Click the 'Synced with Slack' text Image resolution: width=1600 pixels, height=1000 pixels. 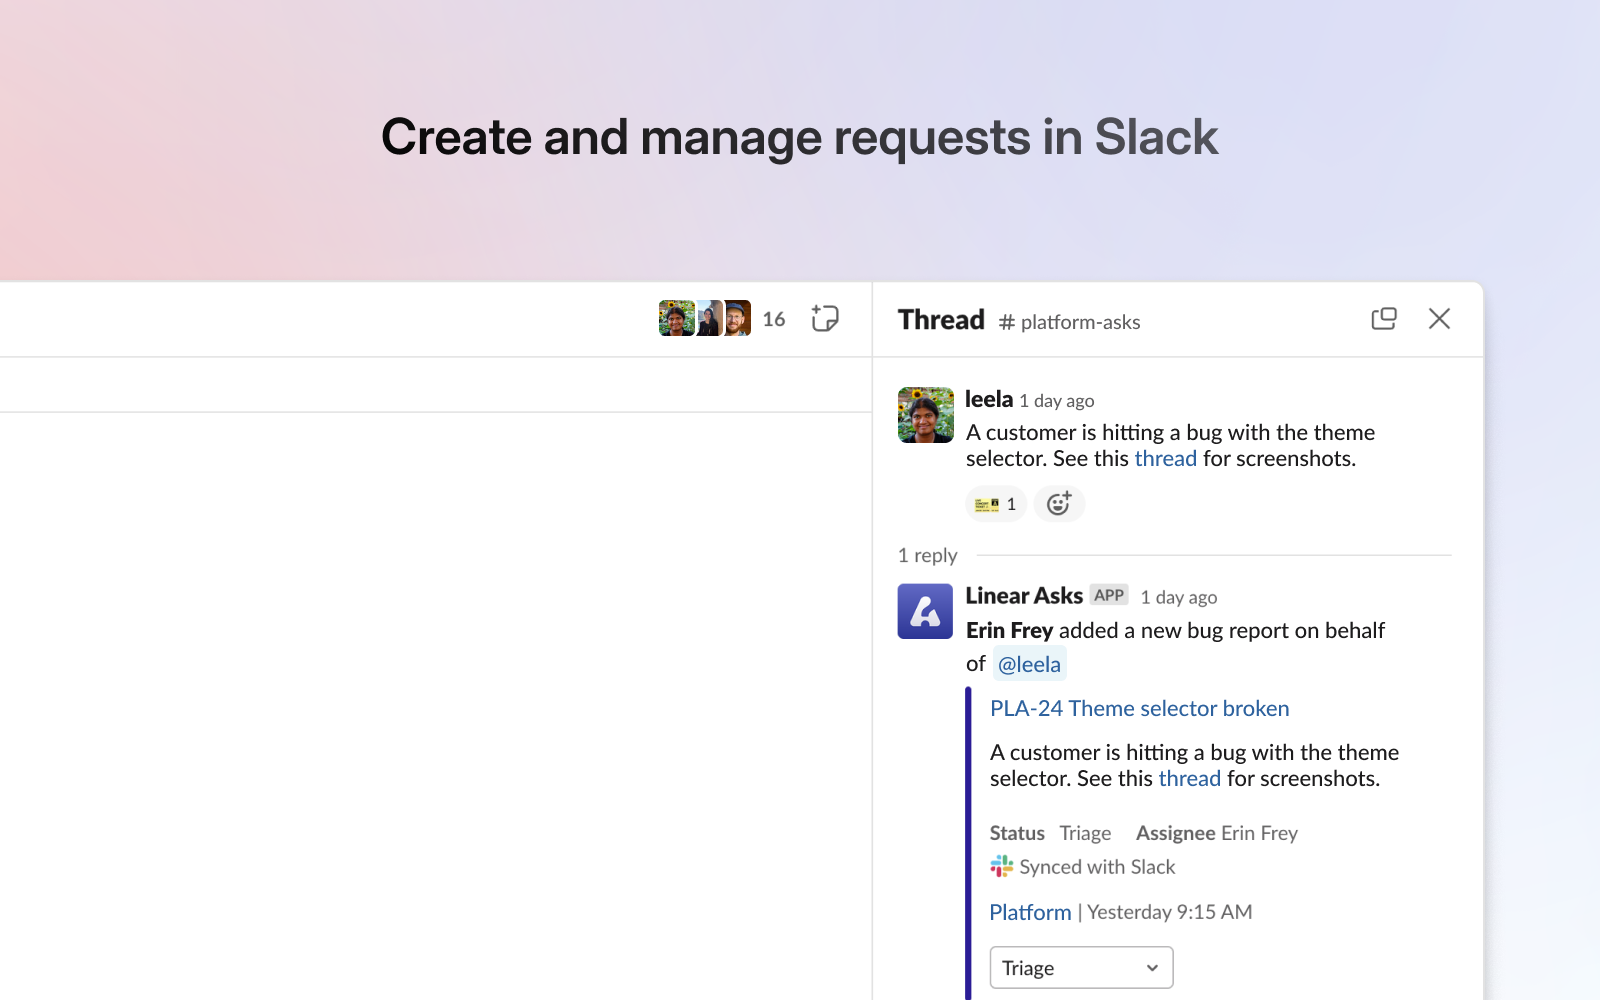point(1097,867)
